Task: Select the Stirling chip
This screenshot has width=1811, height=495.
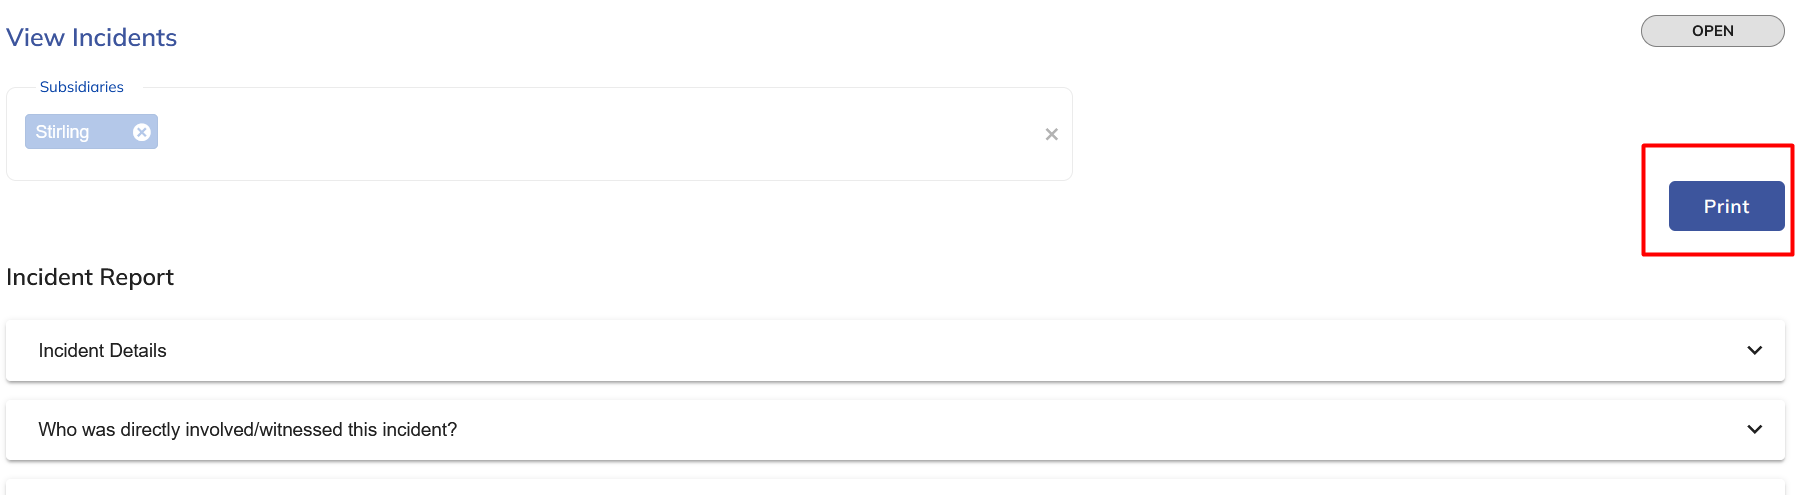Action: pyautogui.click(x=80, y=132)
